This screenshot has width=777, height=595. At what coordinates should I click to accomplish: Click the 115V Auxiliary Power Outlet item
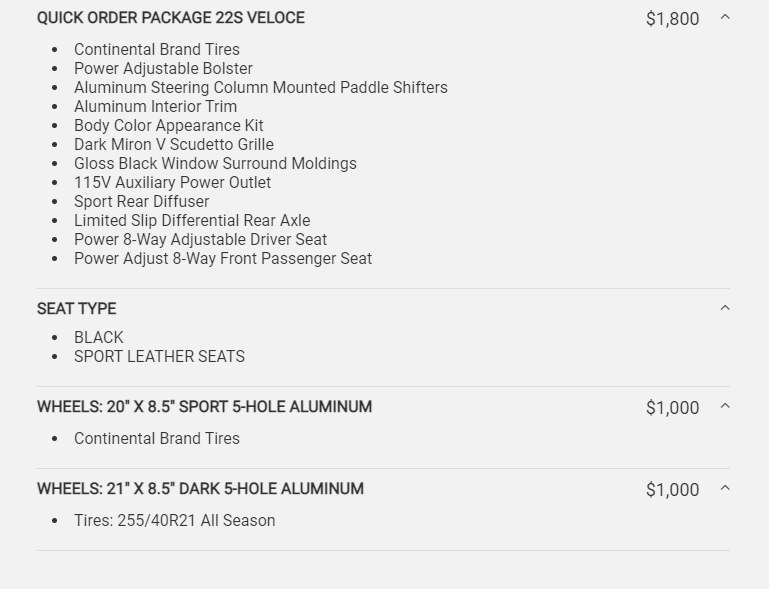[x=172, y=182]
